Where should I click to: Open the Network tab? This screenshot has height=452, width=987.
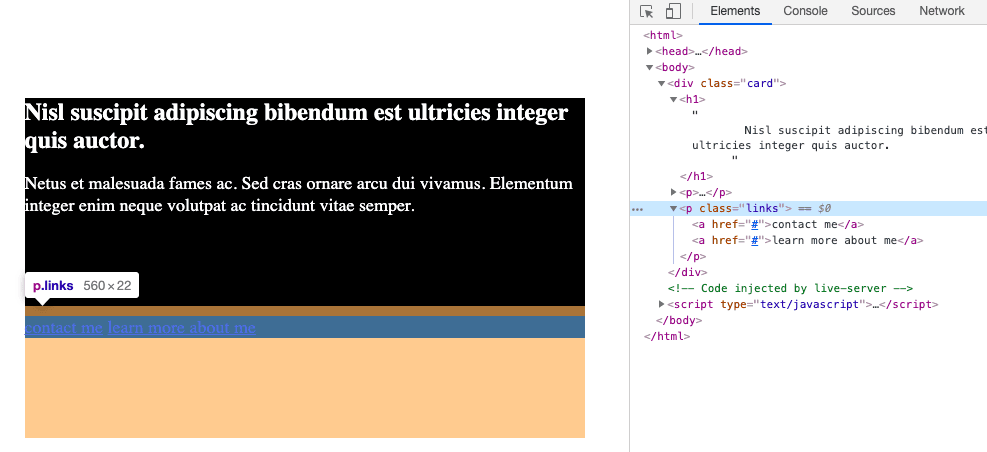tap(942, 11)
